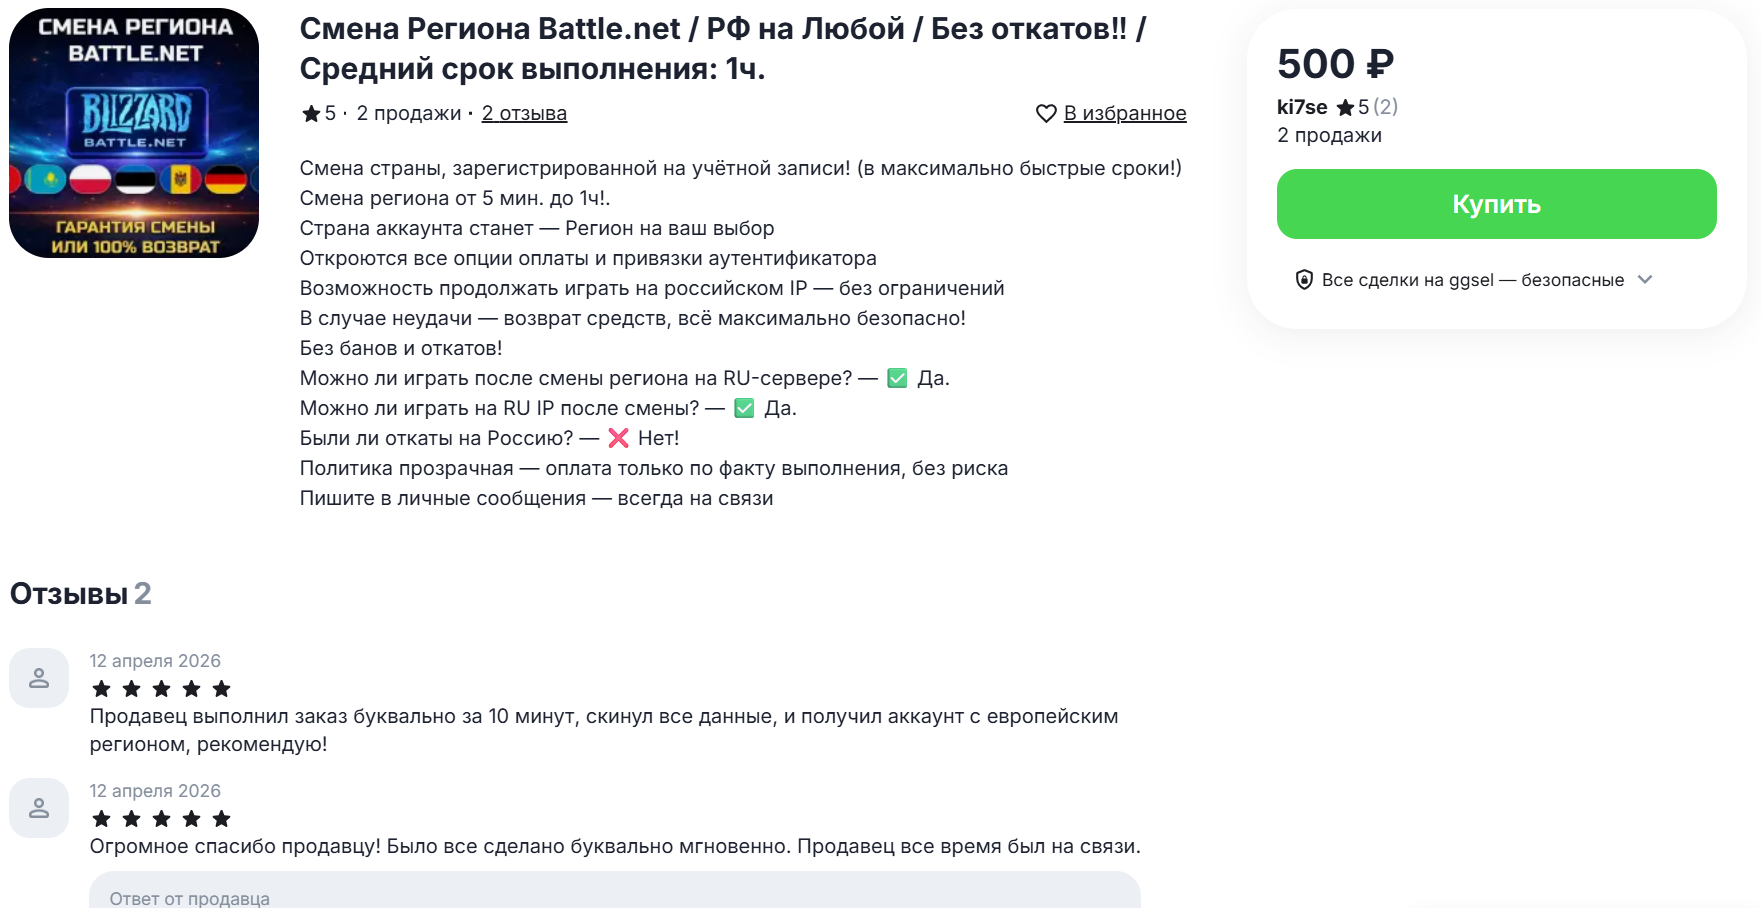Viewport: 1761px width, 908px height.
Task: Click the seller rating star beside ki7se
Action: (x=1346, y=107)
